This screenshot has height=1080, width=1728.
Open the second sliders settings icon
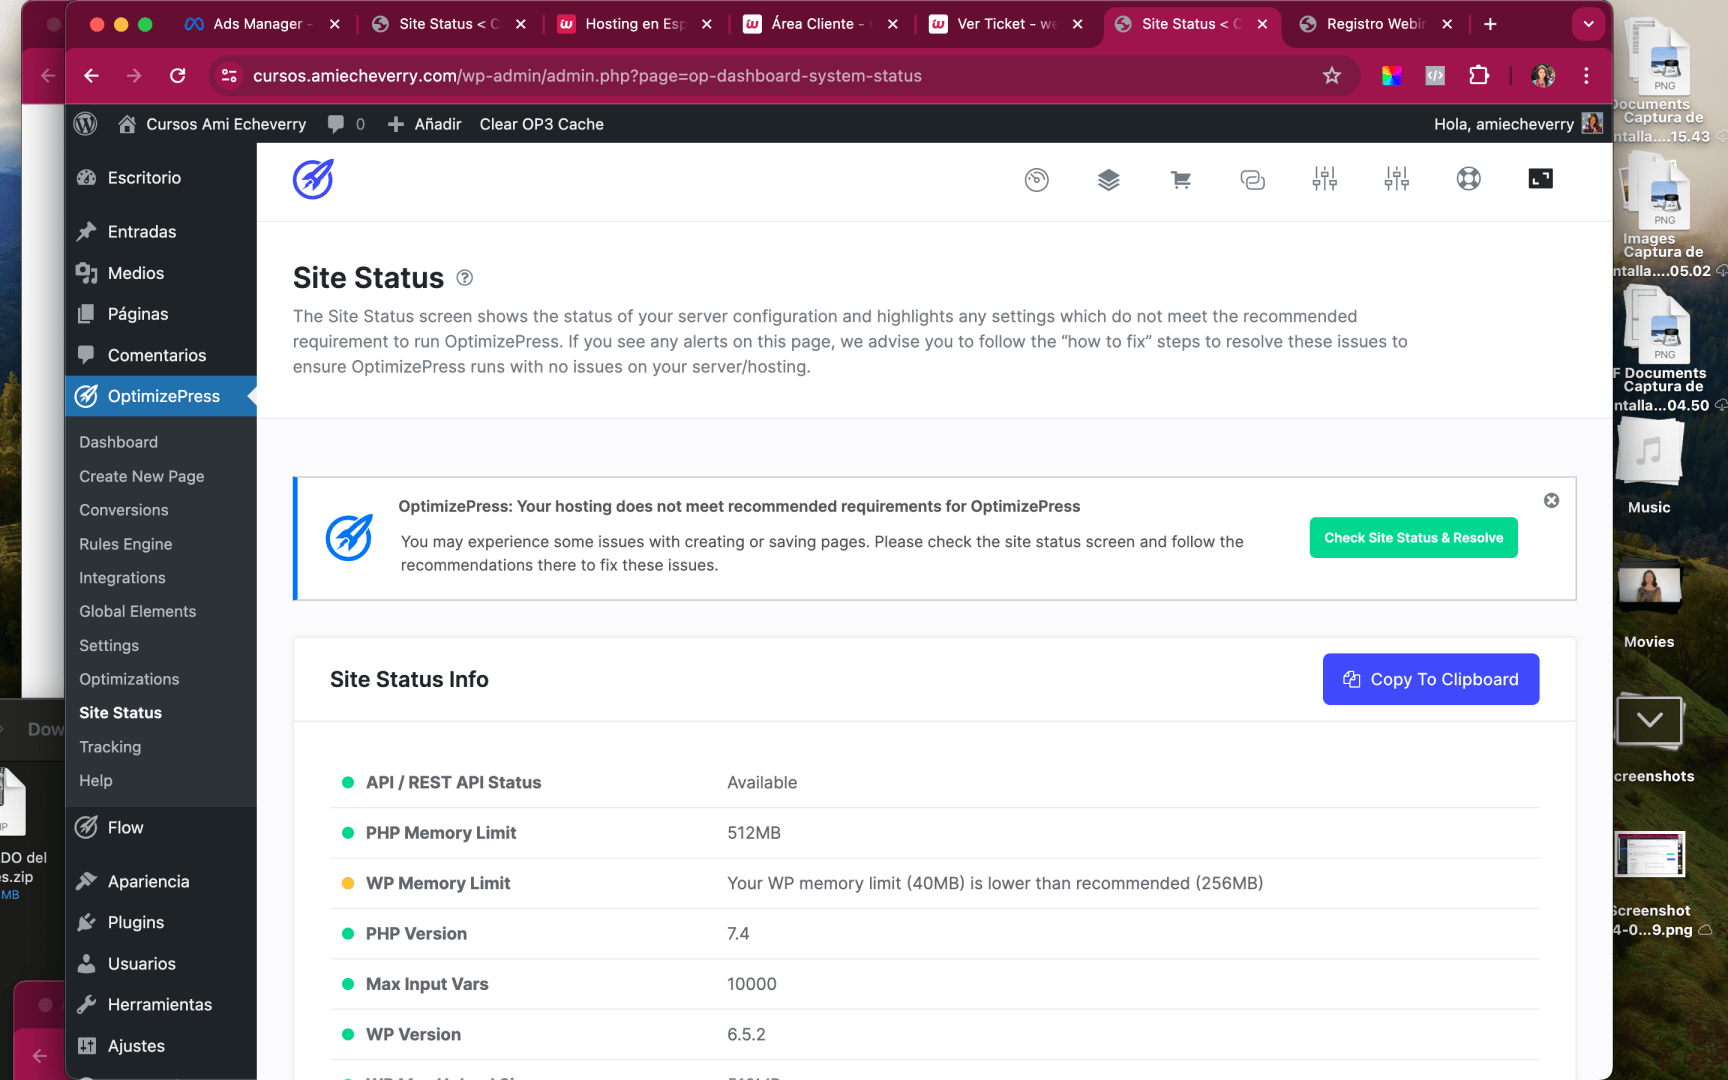point(1396,179)
